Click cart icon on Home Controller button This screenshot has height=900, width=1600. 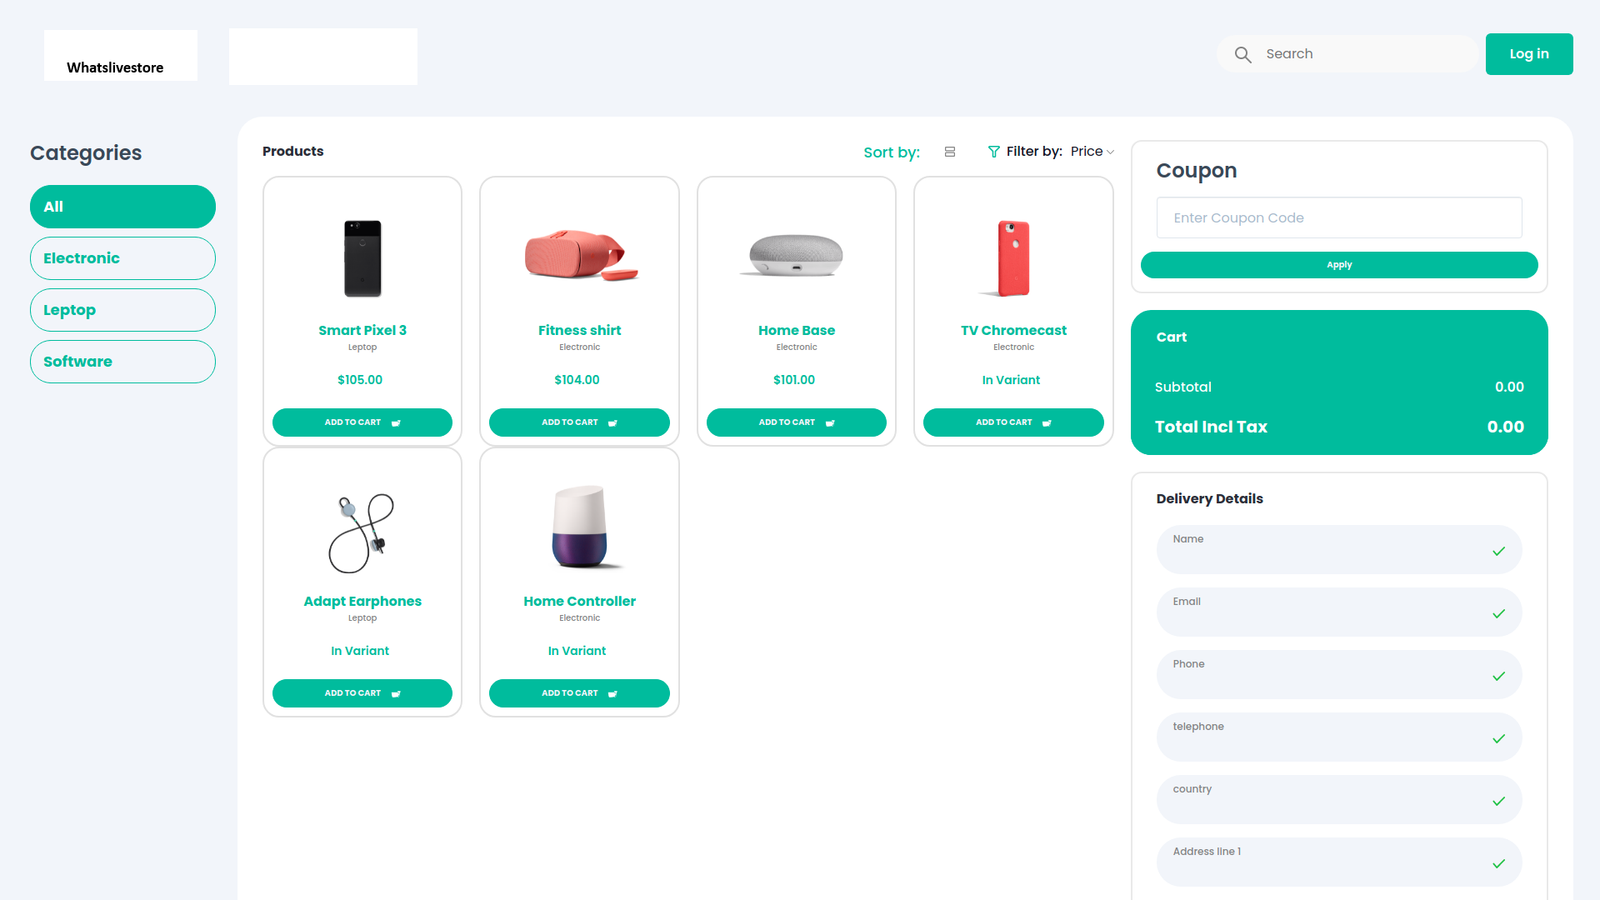pos(613,694)
